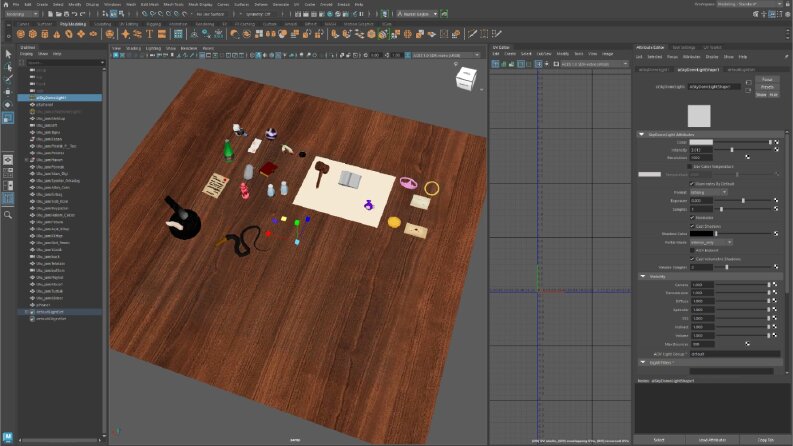
Task: Click the Multi-Cut knife icon on the shelf
Action: click(x=472, y=34)
